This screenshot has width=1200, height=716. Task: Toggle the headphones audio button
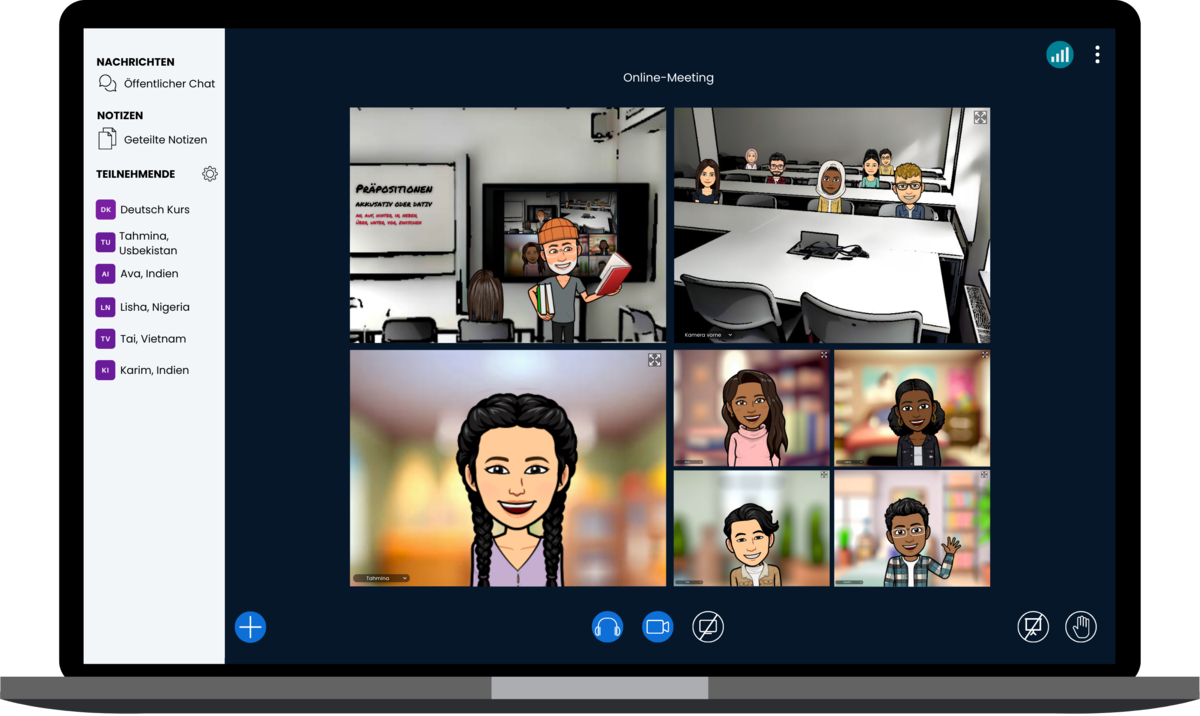pos(607,627)
